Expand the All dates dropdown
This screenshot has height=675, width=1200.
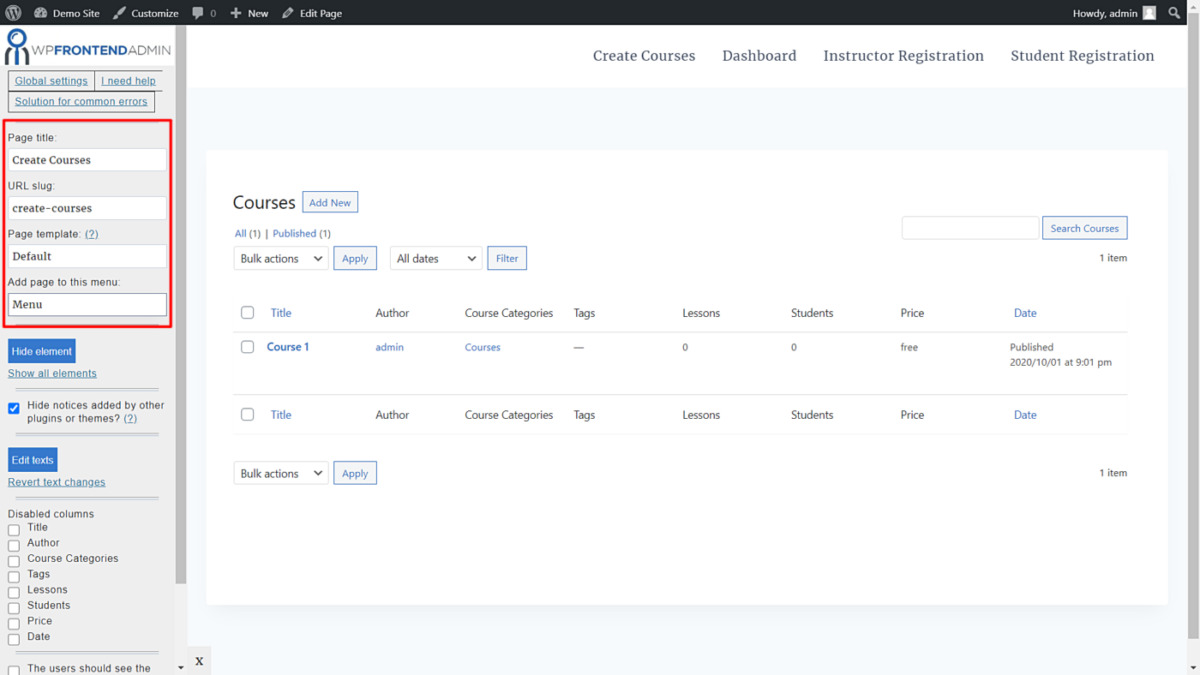tap(435, 258)
